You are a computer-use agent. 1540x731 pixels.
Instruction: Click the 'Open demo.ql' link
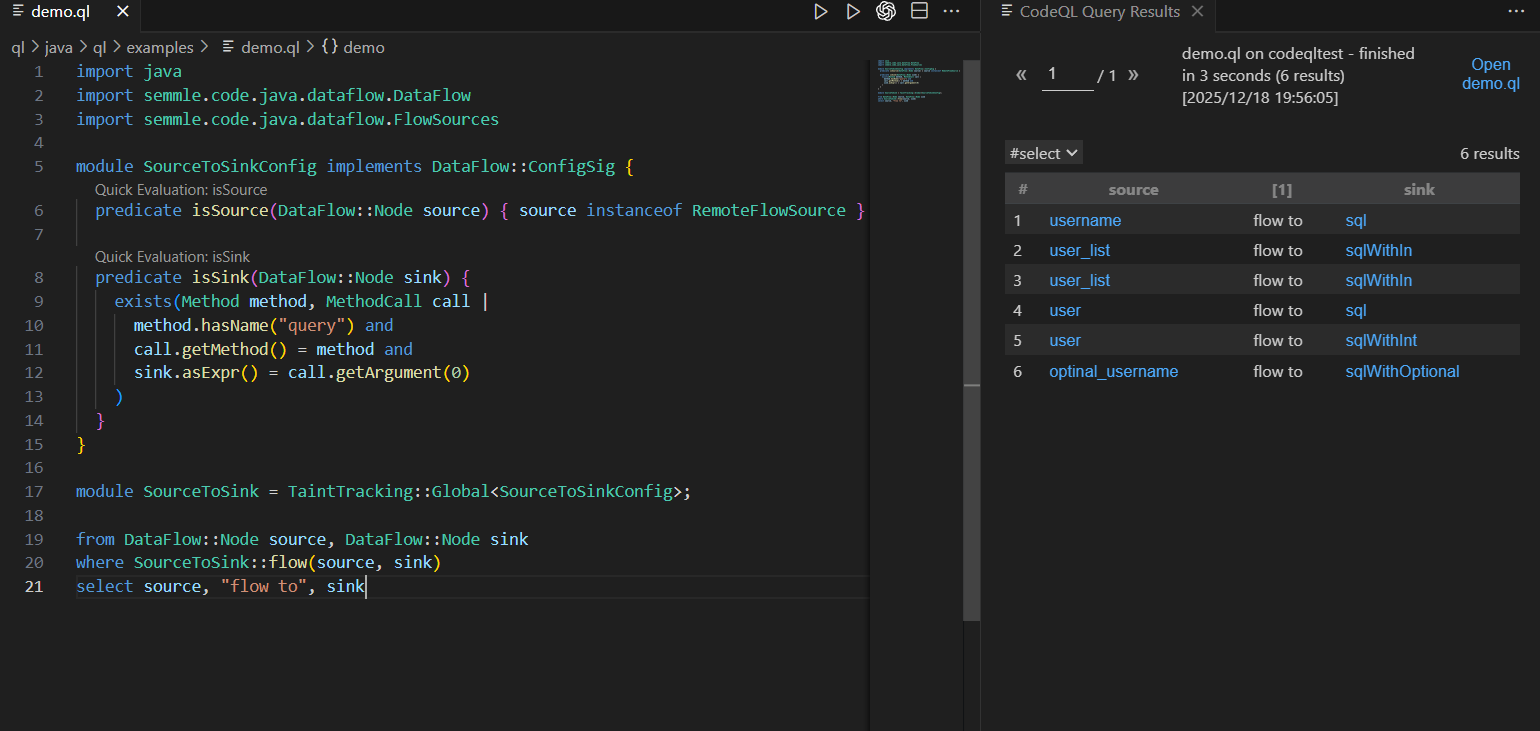[1490, 74]
